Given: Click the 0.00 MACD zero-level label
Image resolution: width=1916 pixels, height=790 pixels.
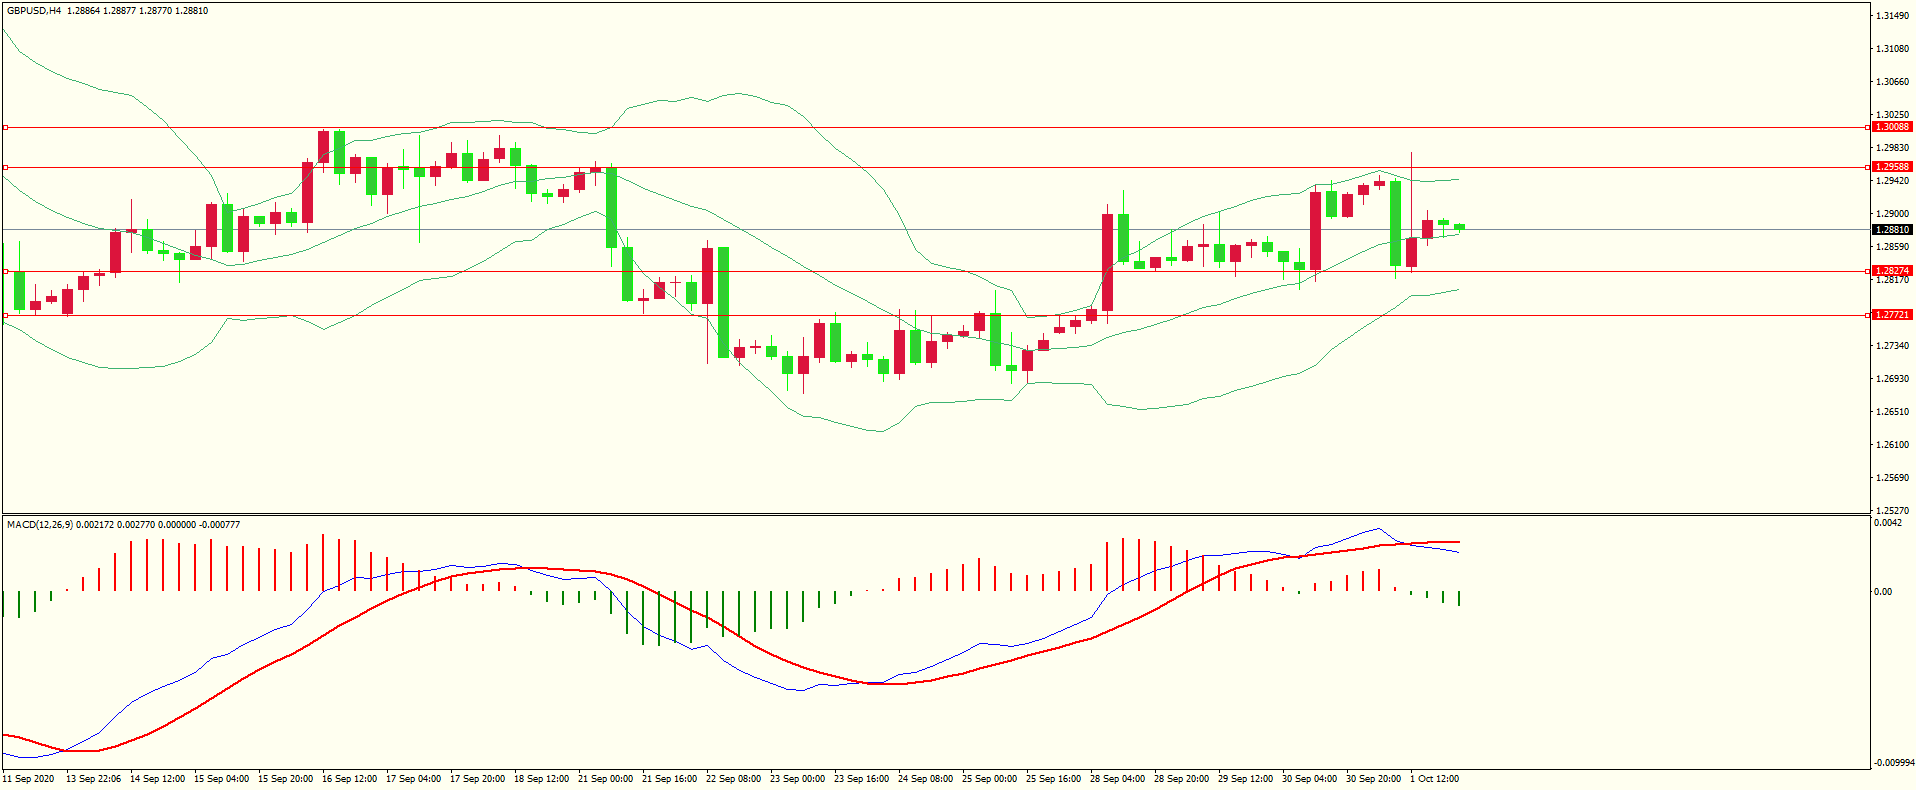Looking at the screenshot, I should [x=1883, y=592].
